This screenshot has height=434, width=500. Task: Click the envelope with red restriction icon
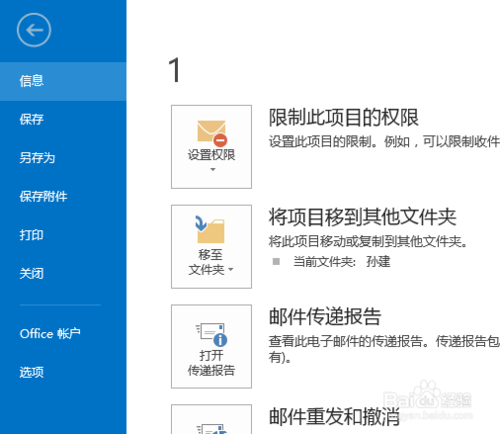click(212, 133)
